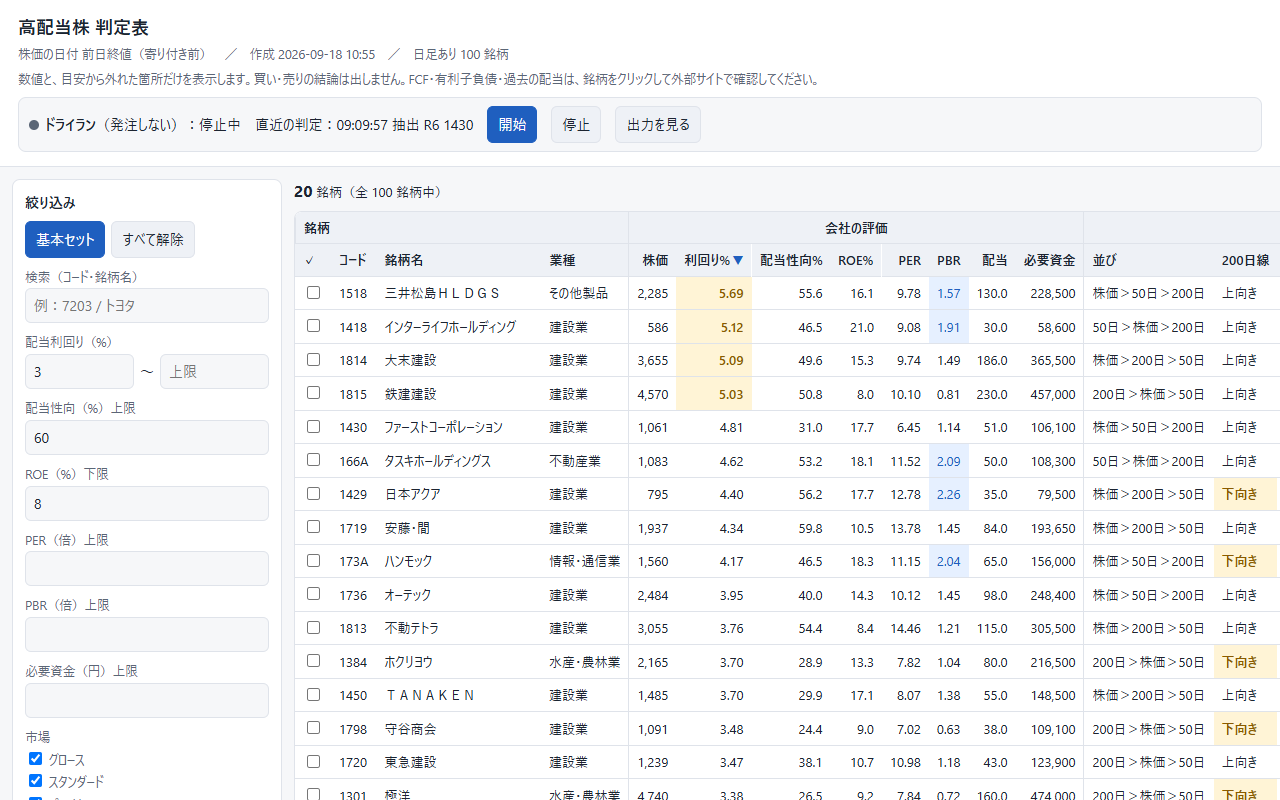Sort the table by コード column
The width and height of the screenshot is (1280, 800).
tap(353, 261)
